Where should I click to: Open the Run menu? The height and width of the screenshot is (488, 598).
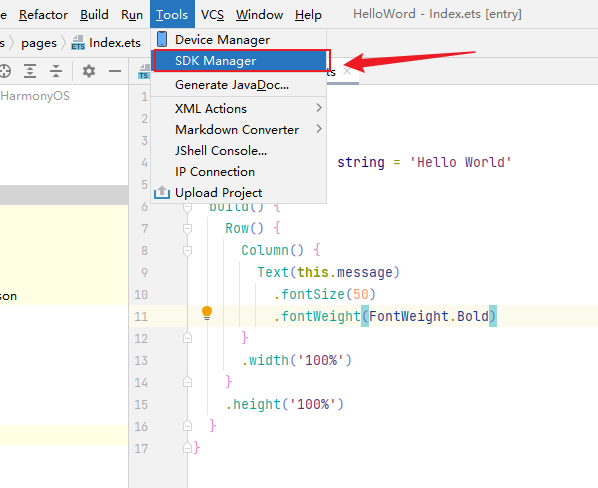pyautogui.click(x=132, y=14)
